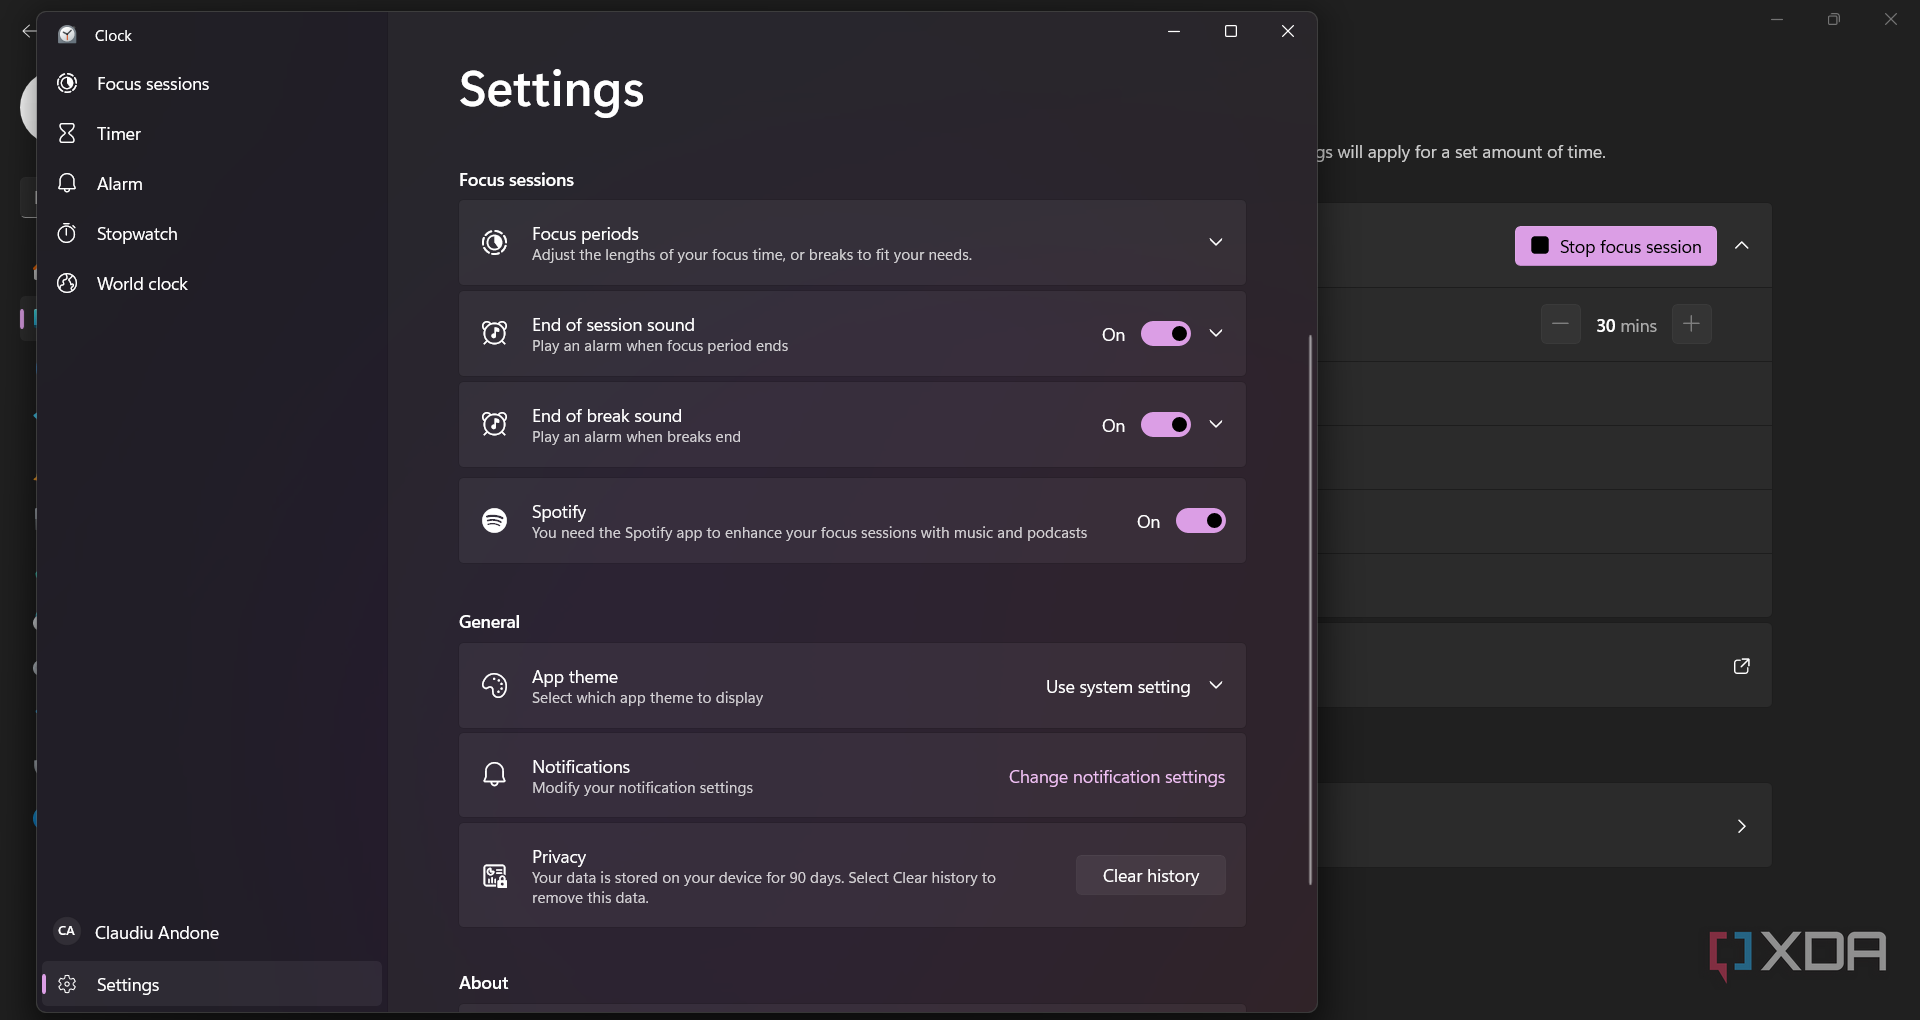This screenshot has width=1920, height=1020.
Task: Open Focus sessions in the sidebar
Action: [x=210, y=84]
